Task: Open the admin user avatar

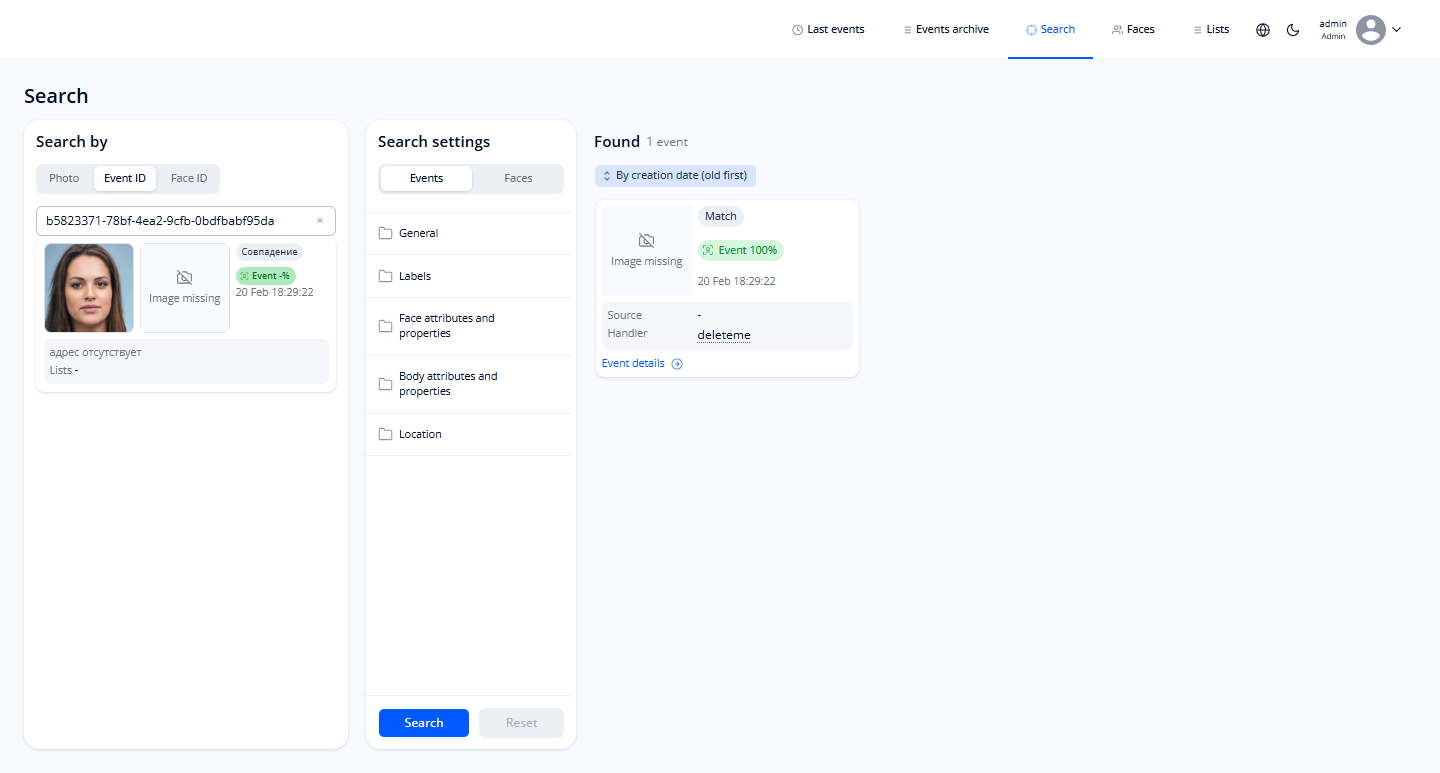Action: tap(1371, 29)
